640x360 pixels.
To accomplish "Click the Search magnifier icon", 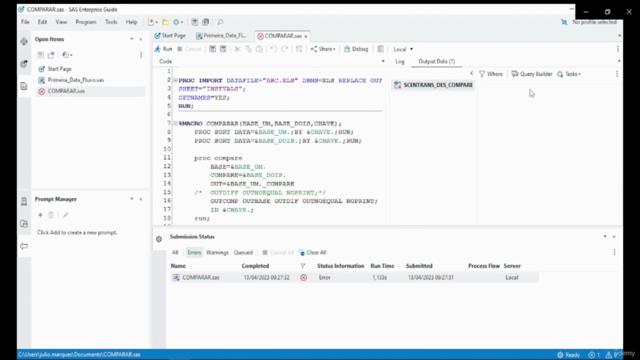I will click(x=220, y=22).
